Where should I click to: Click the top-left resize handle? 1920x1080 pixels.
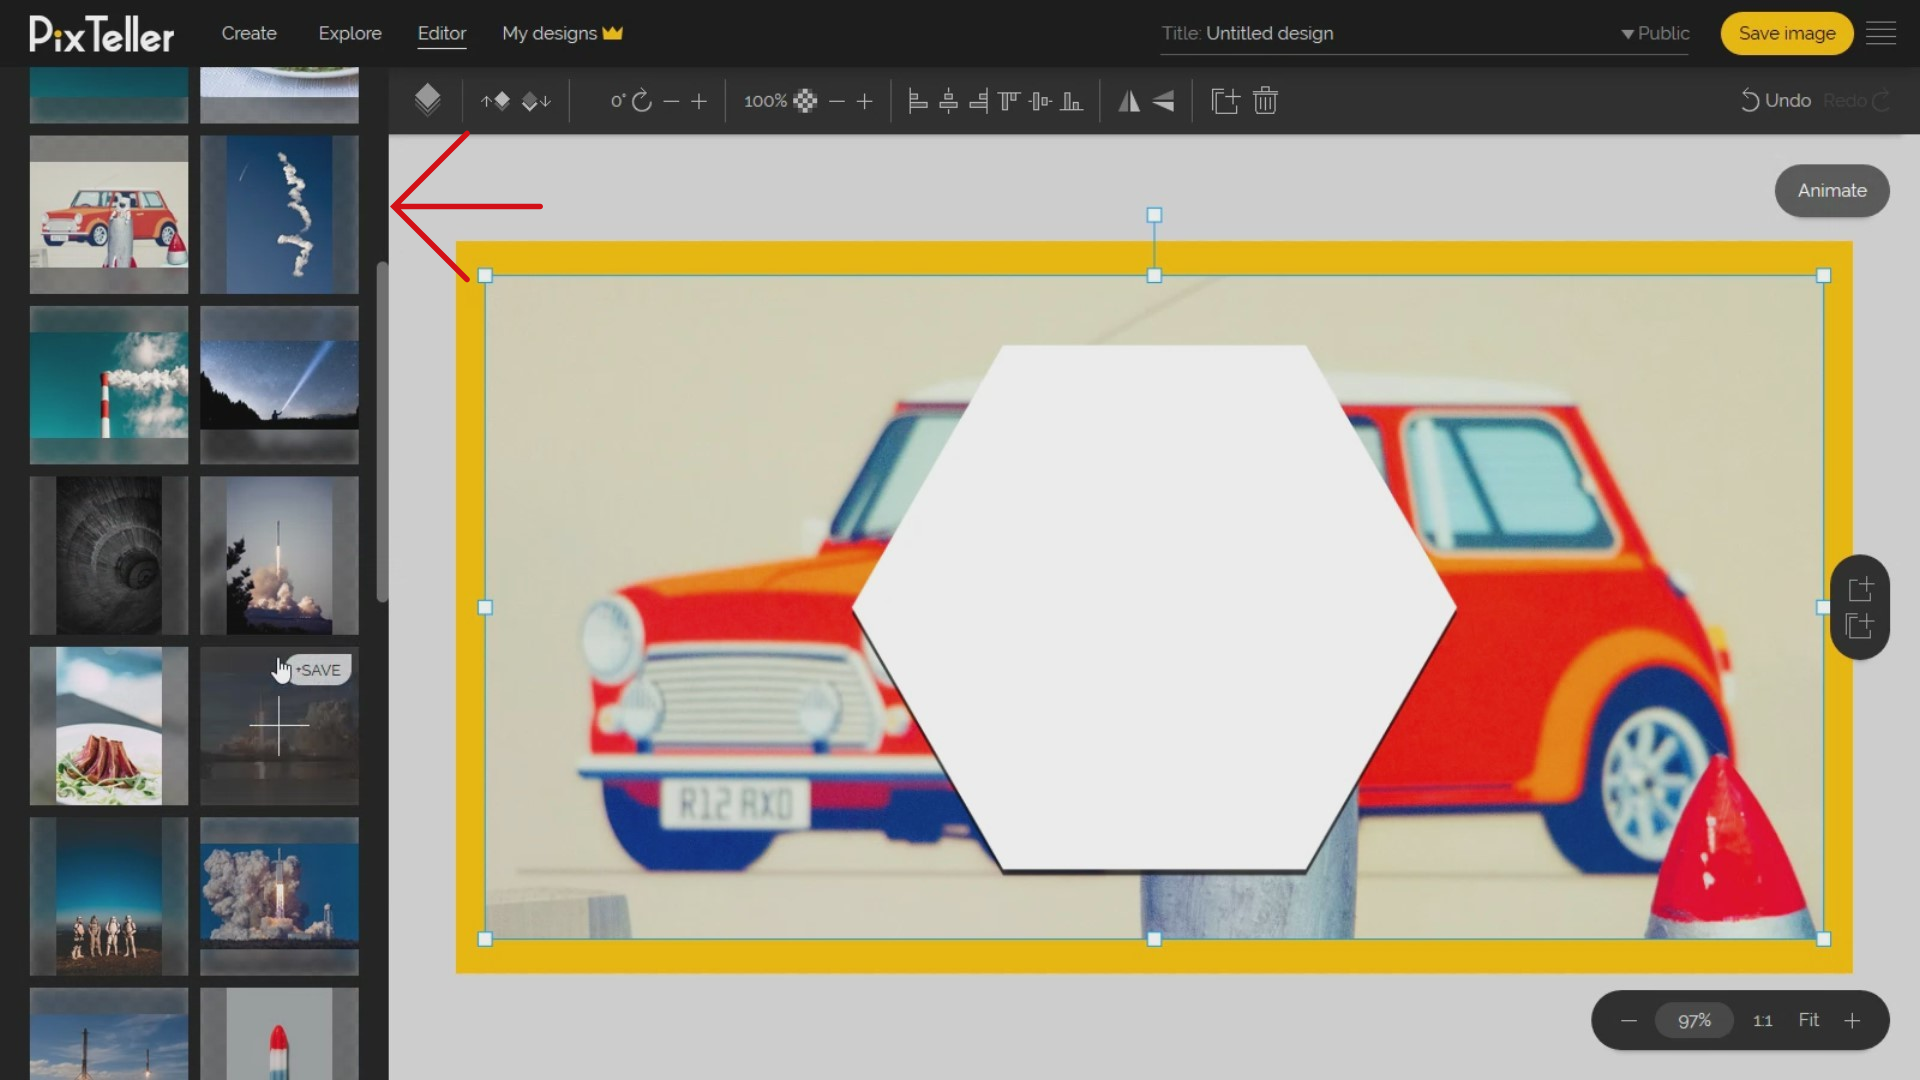click(485, 275)
